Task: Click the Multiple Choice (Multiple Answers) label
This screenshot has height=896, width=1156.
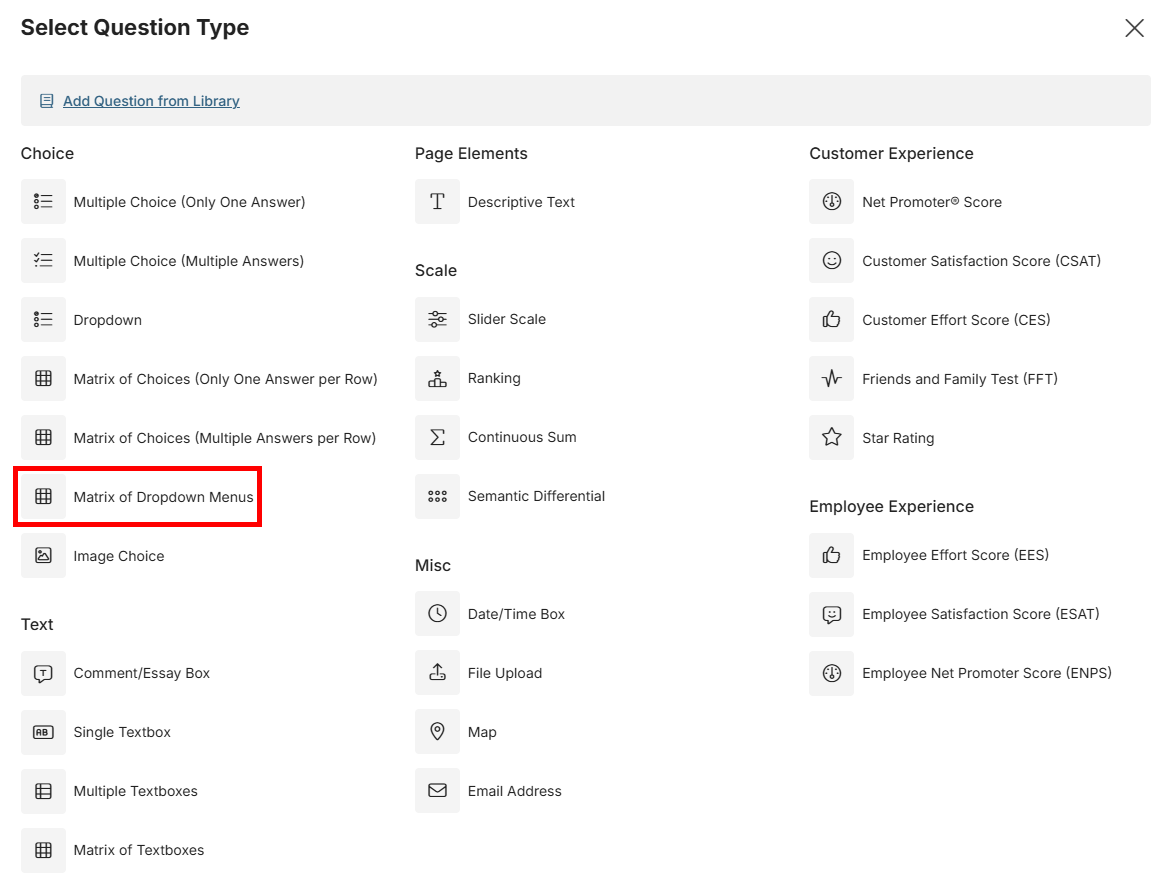Action: 189,261
